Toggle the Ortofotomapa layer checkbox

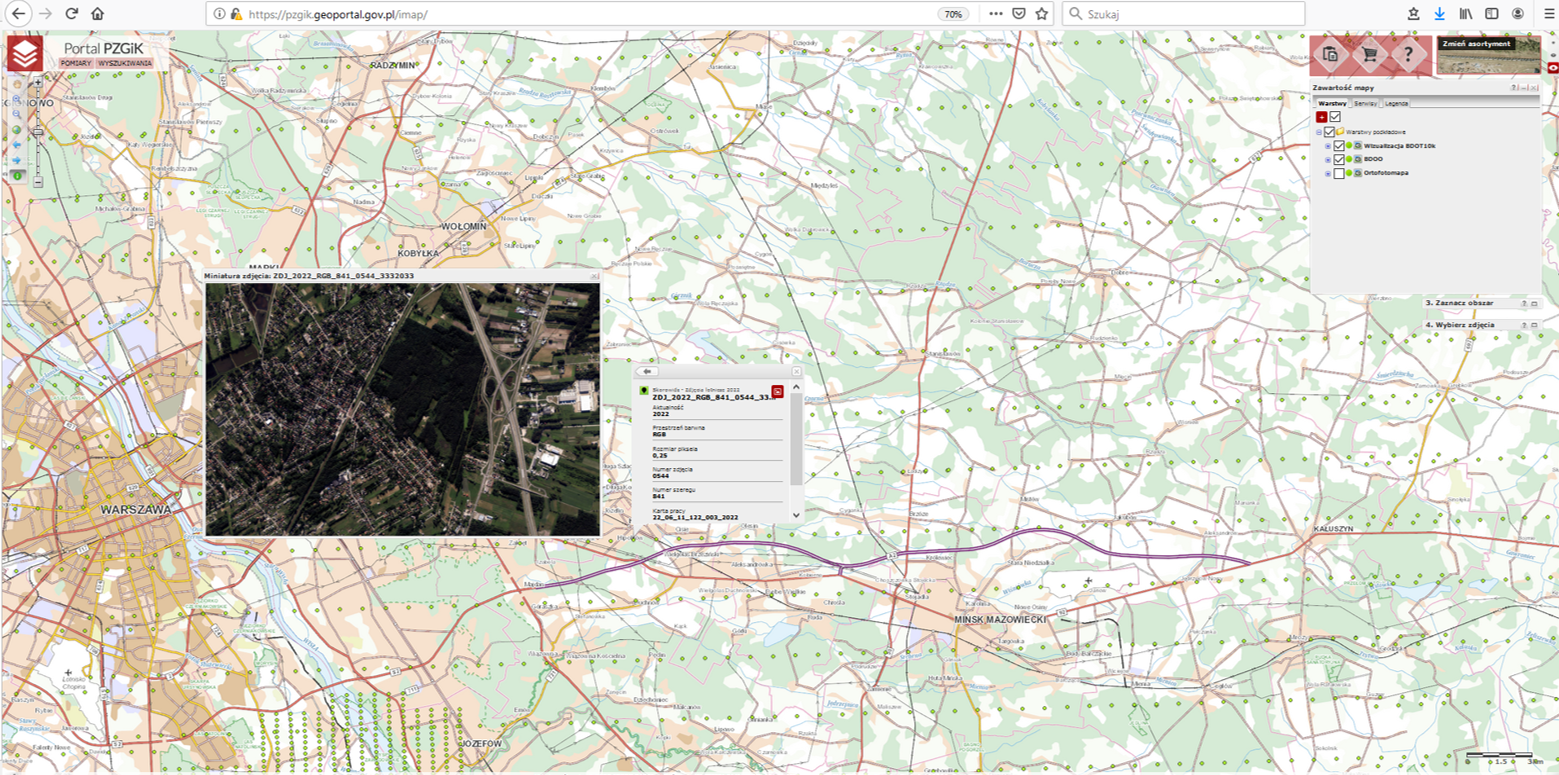pos(1339,173)
